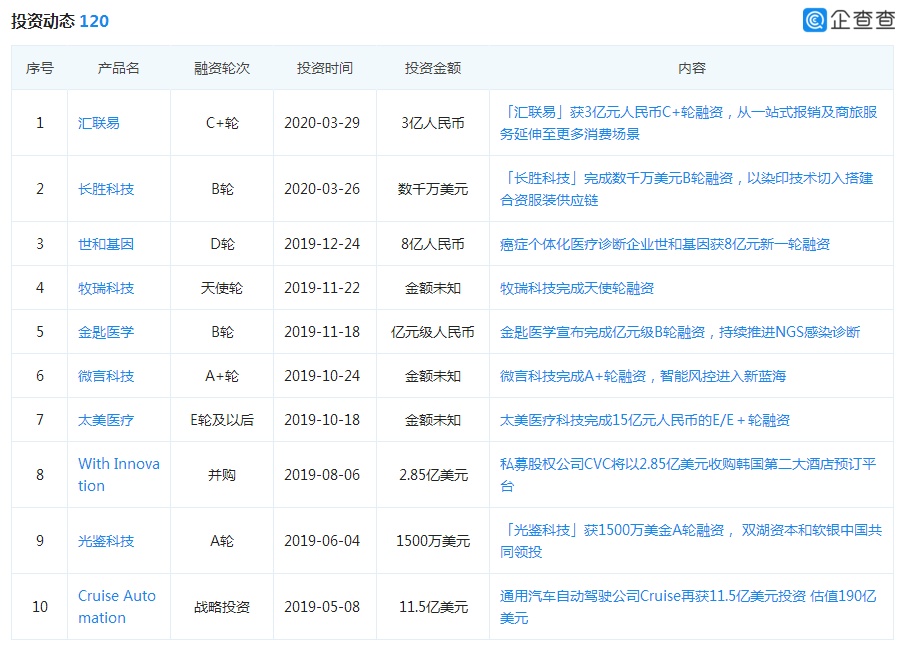
Task: Open the 世和基因 product link
Action: [x=106, y=244]
